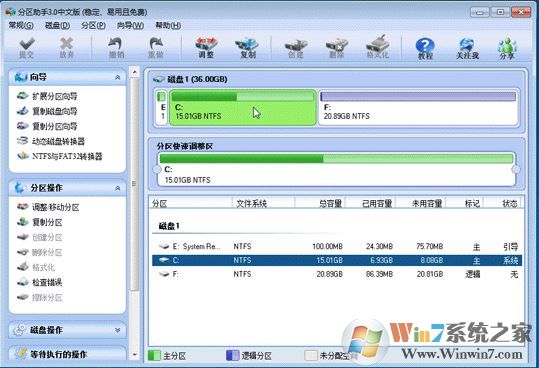Select the small E partition block
539x368 pixels.
click(x=162, y=107)
